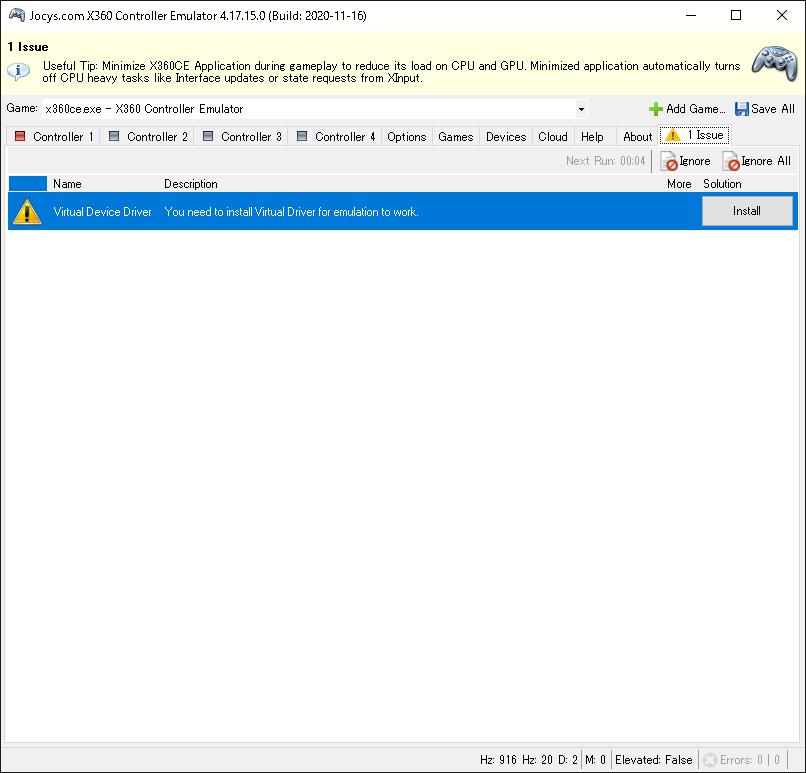Viewport: 806px width, 773px height.
Task: Open the Devices tab
Action: 506,137
